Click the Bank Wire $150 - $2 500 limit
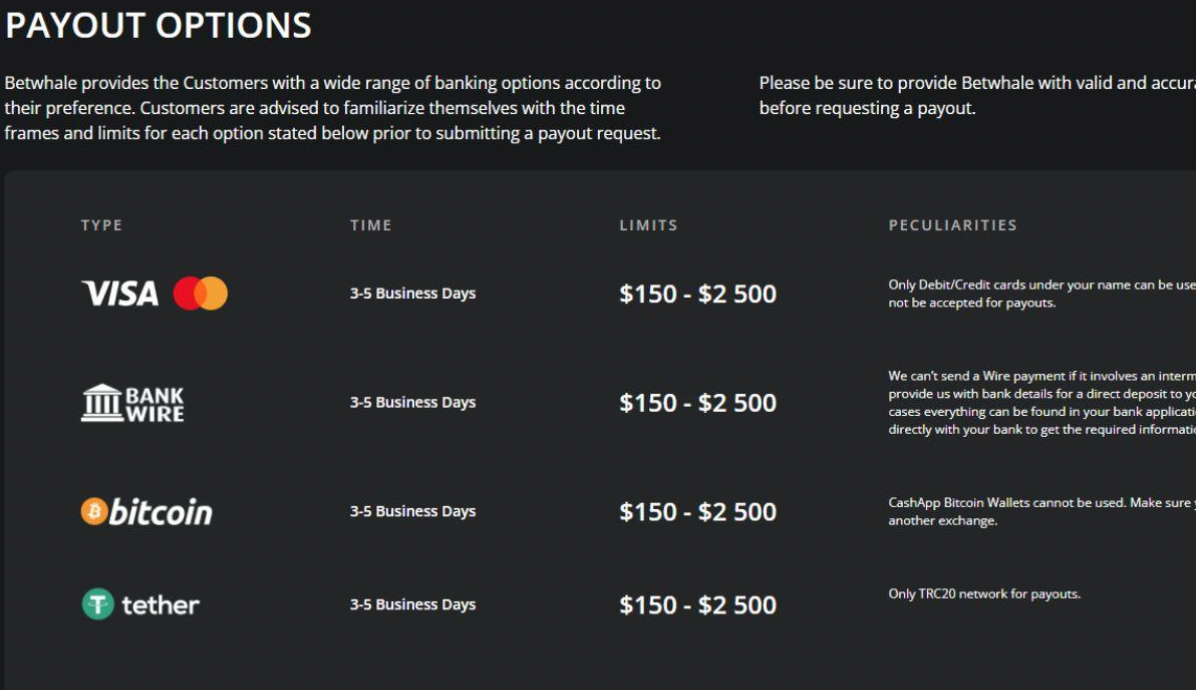The width and height of the screenshot is (1196, 690). pyautogui.click(x=698, y=403)
